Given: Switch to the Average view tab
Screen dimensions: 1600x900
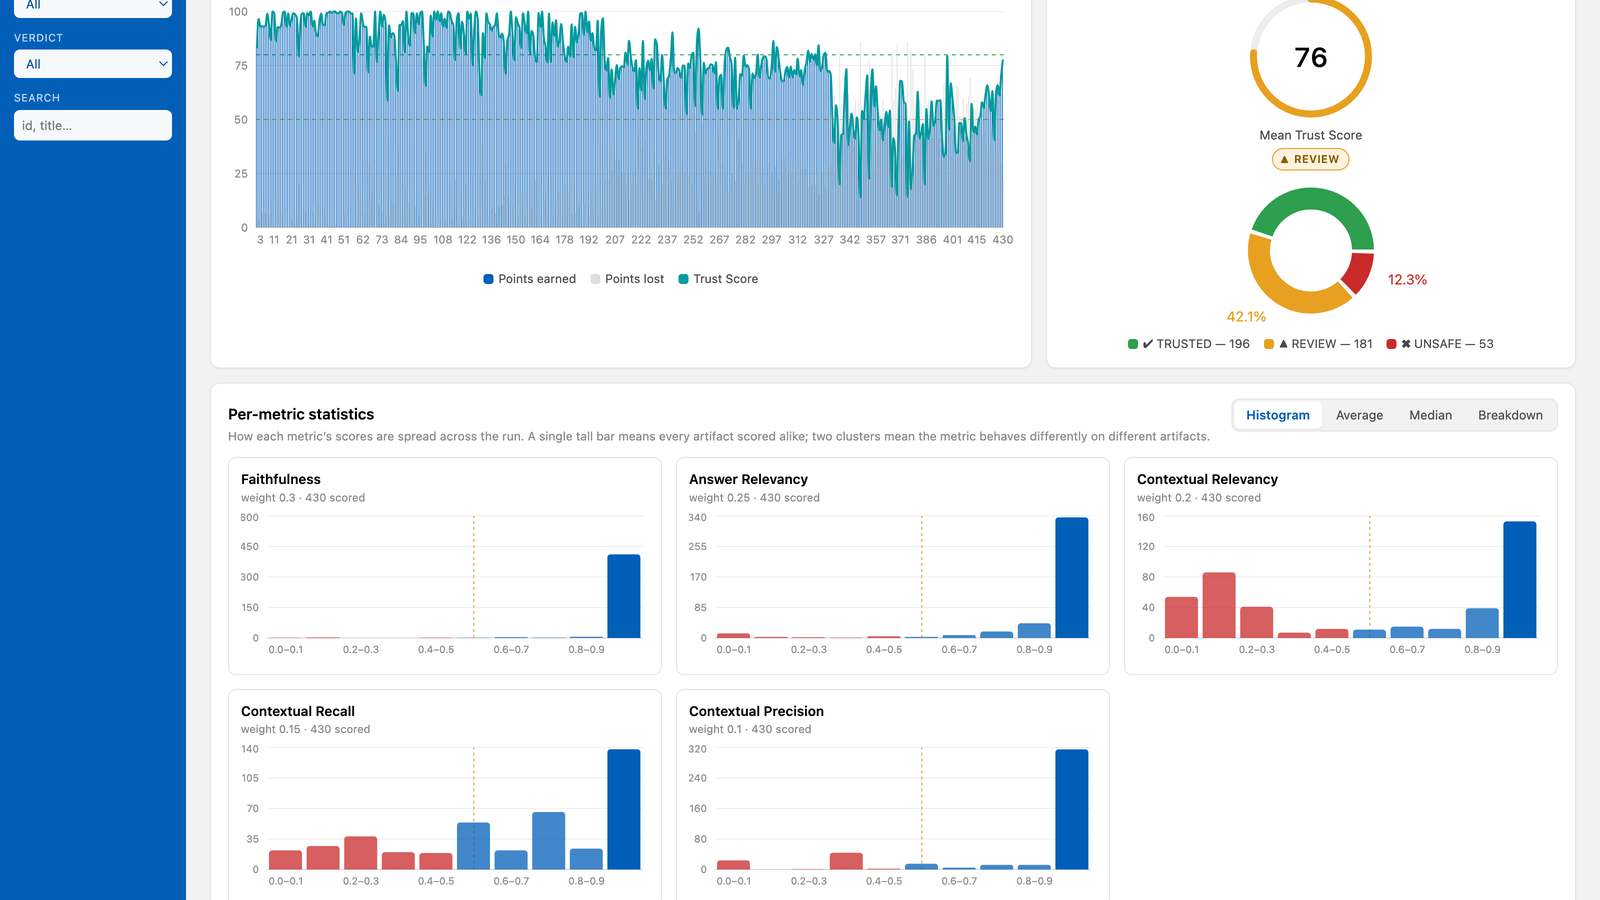Looking at the screenshot, I should (1359, 415).
